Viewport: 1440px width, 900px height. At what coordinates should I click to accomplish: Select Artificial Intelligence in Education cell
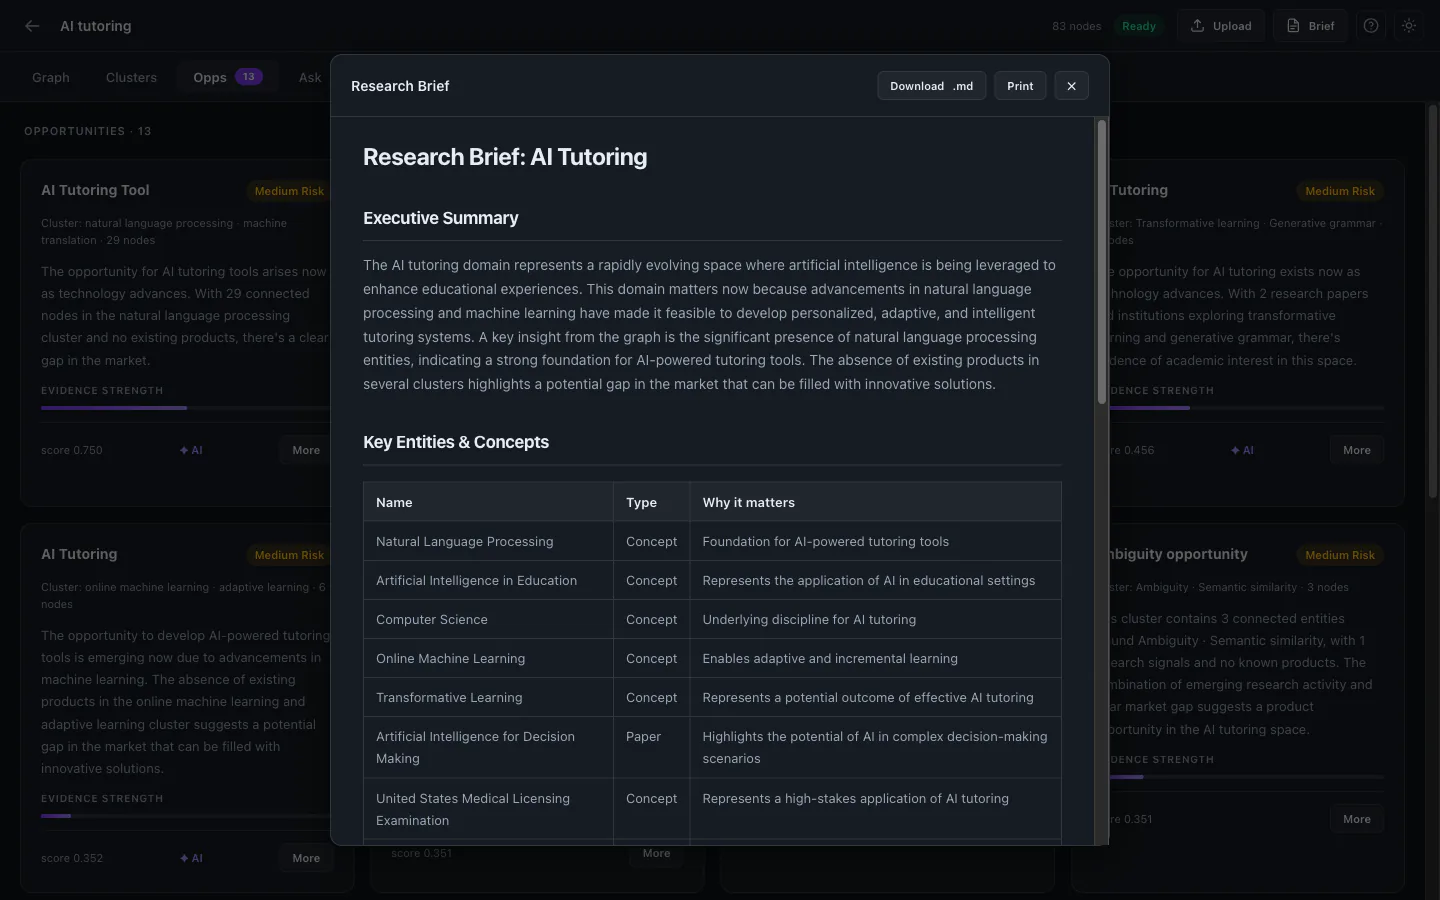(488, 580)
